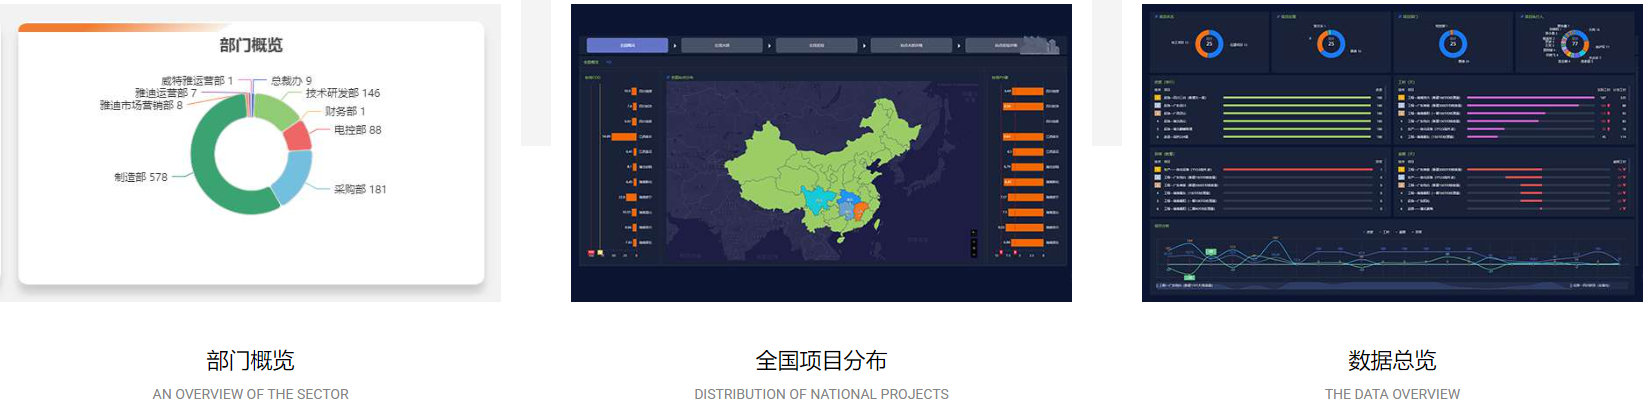The image size is (1651, 404).
Task: Click the multicolor donut showing 77
Action: tap(1575, 44)
